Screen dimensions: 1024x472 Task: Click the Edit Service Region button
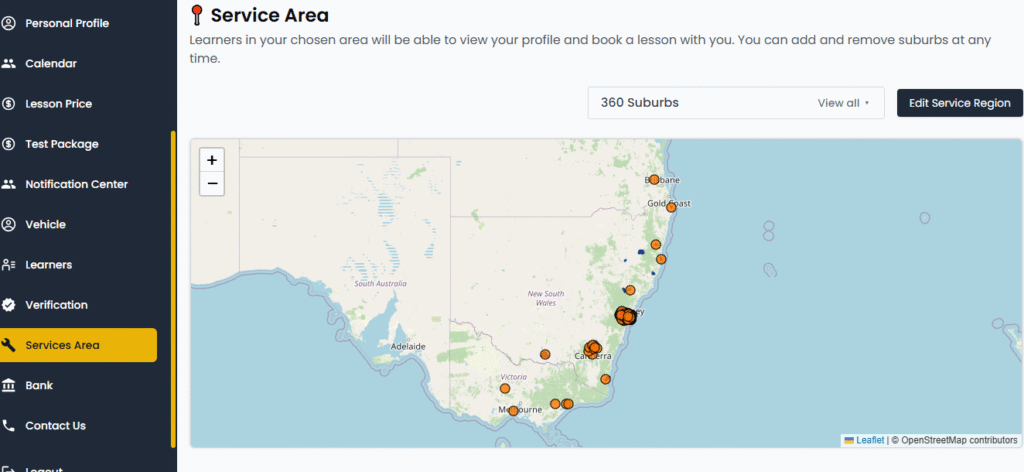(x=959, y=103)
